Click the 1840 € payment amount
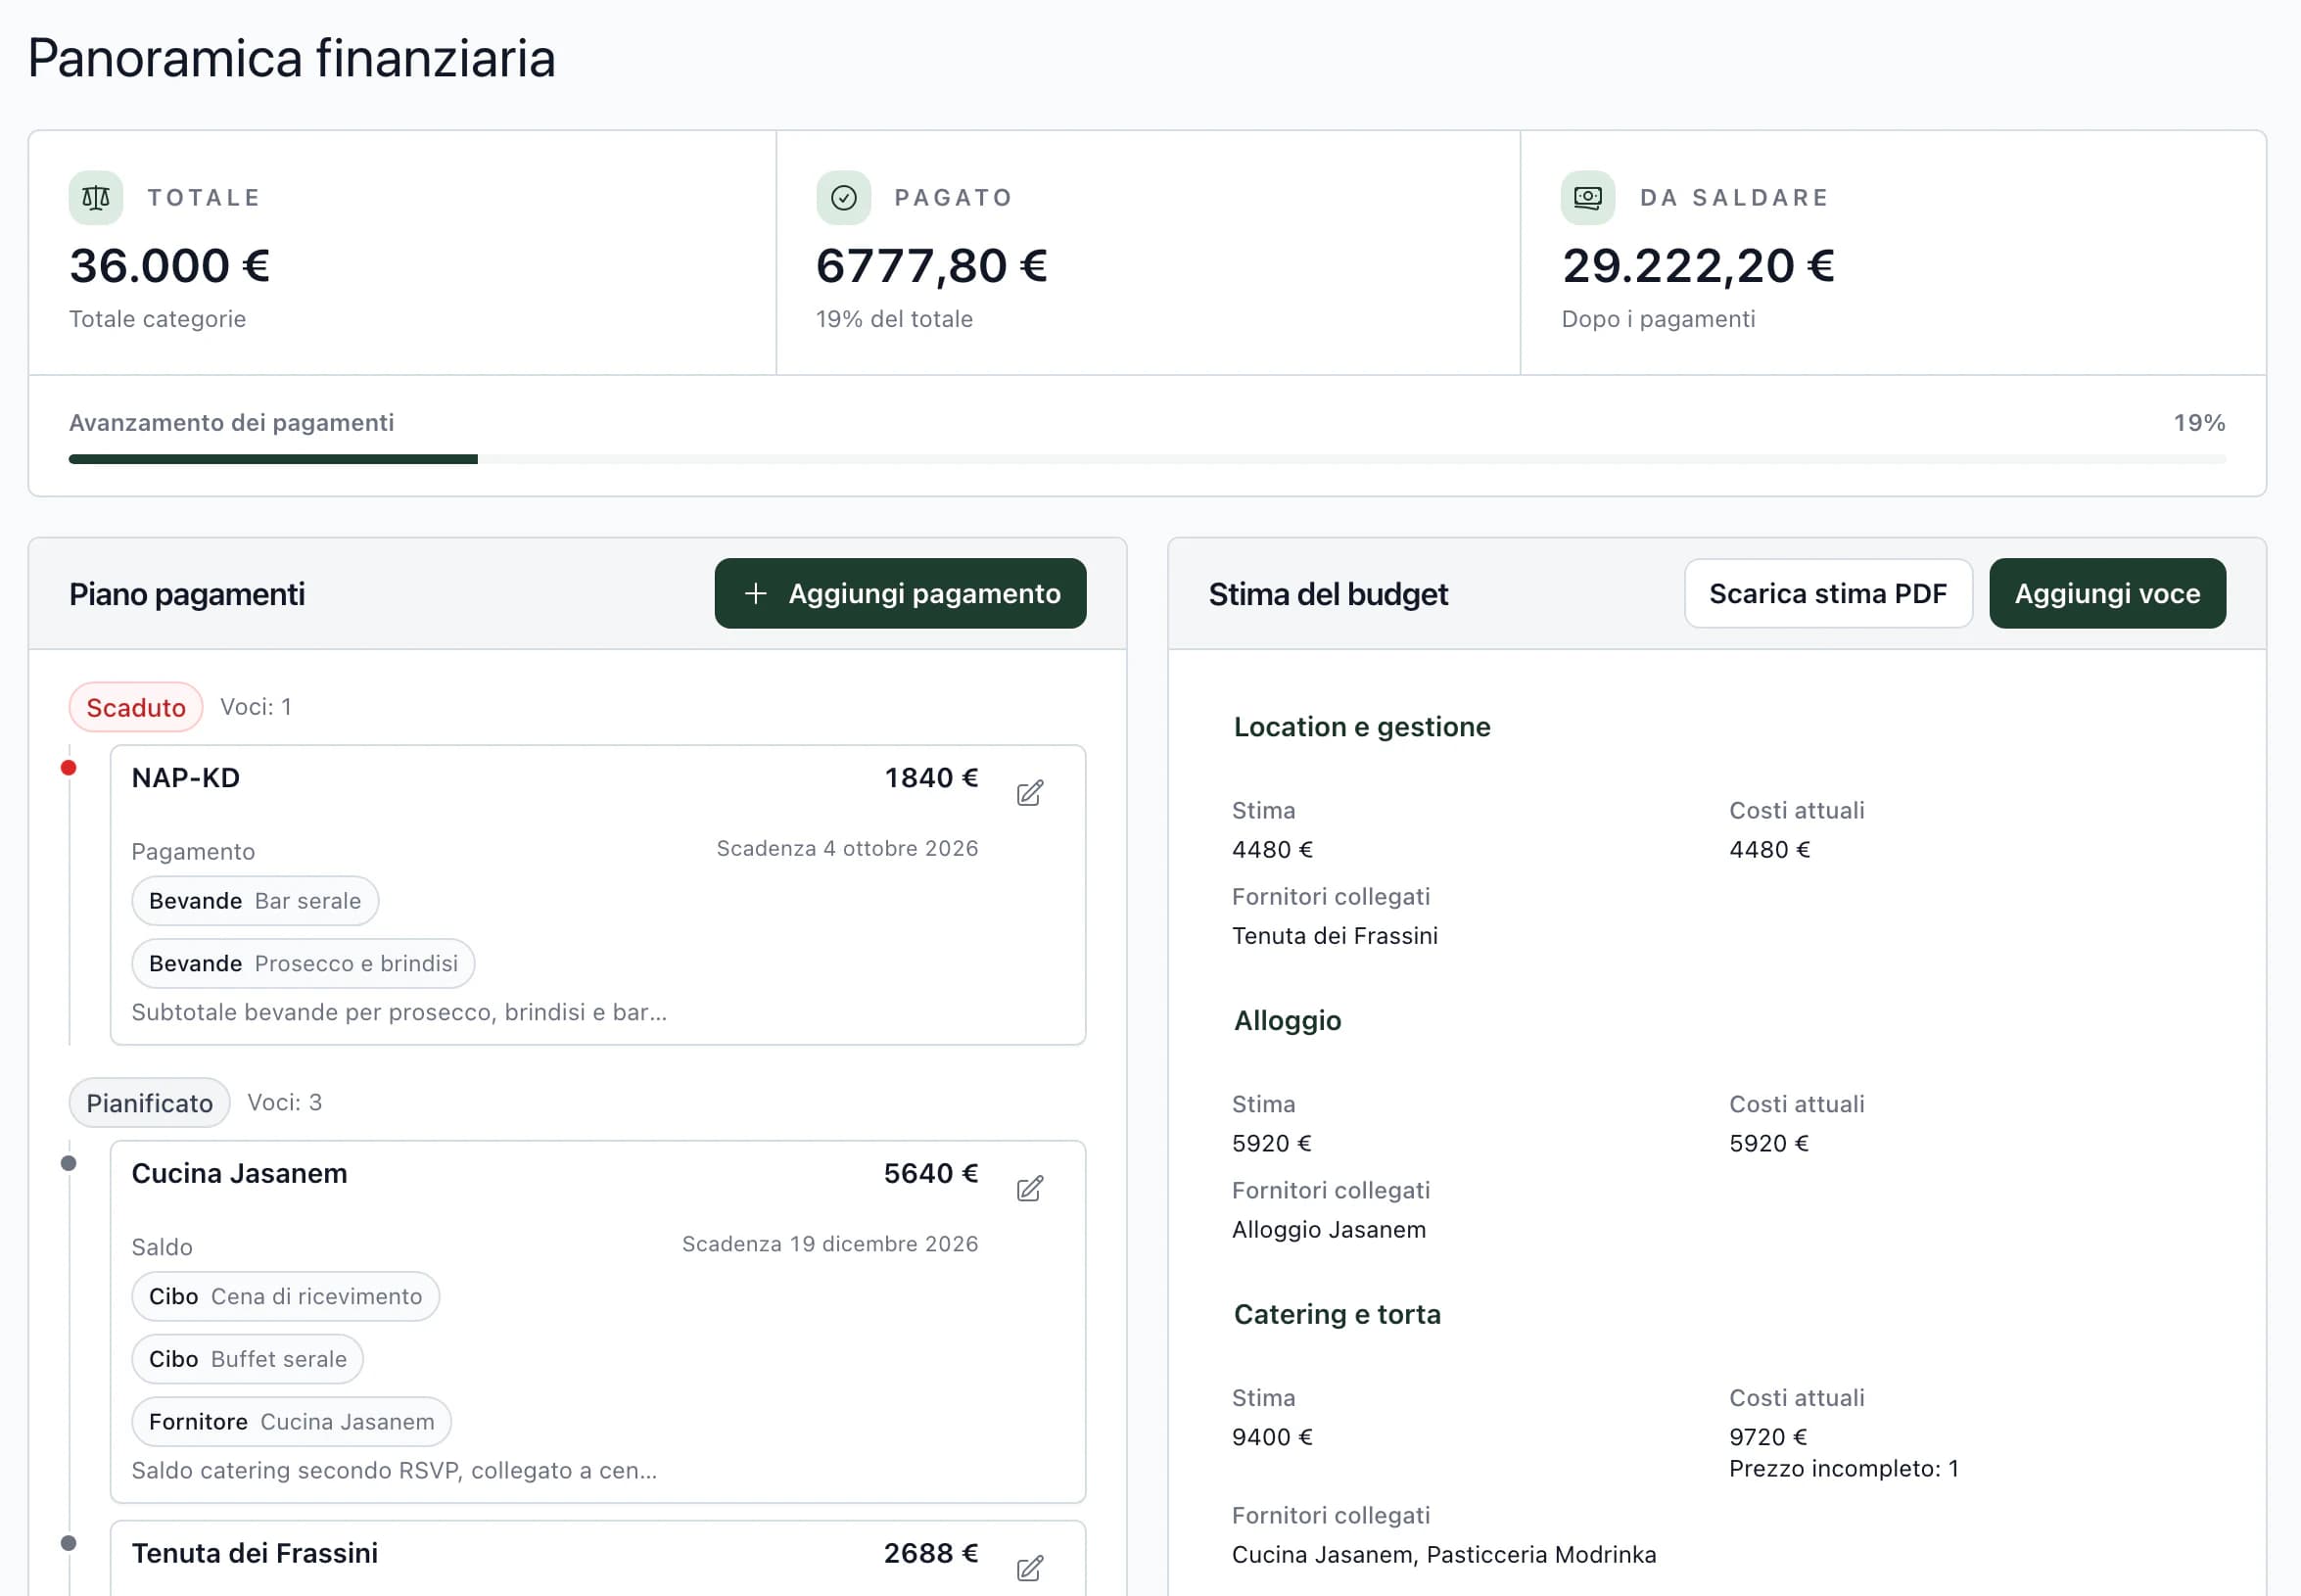The height and width of the screenshot is (1596, 2301). (x=931, y=778)
